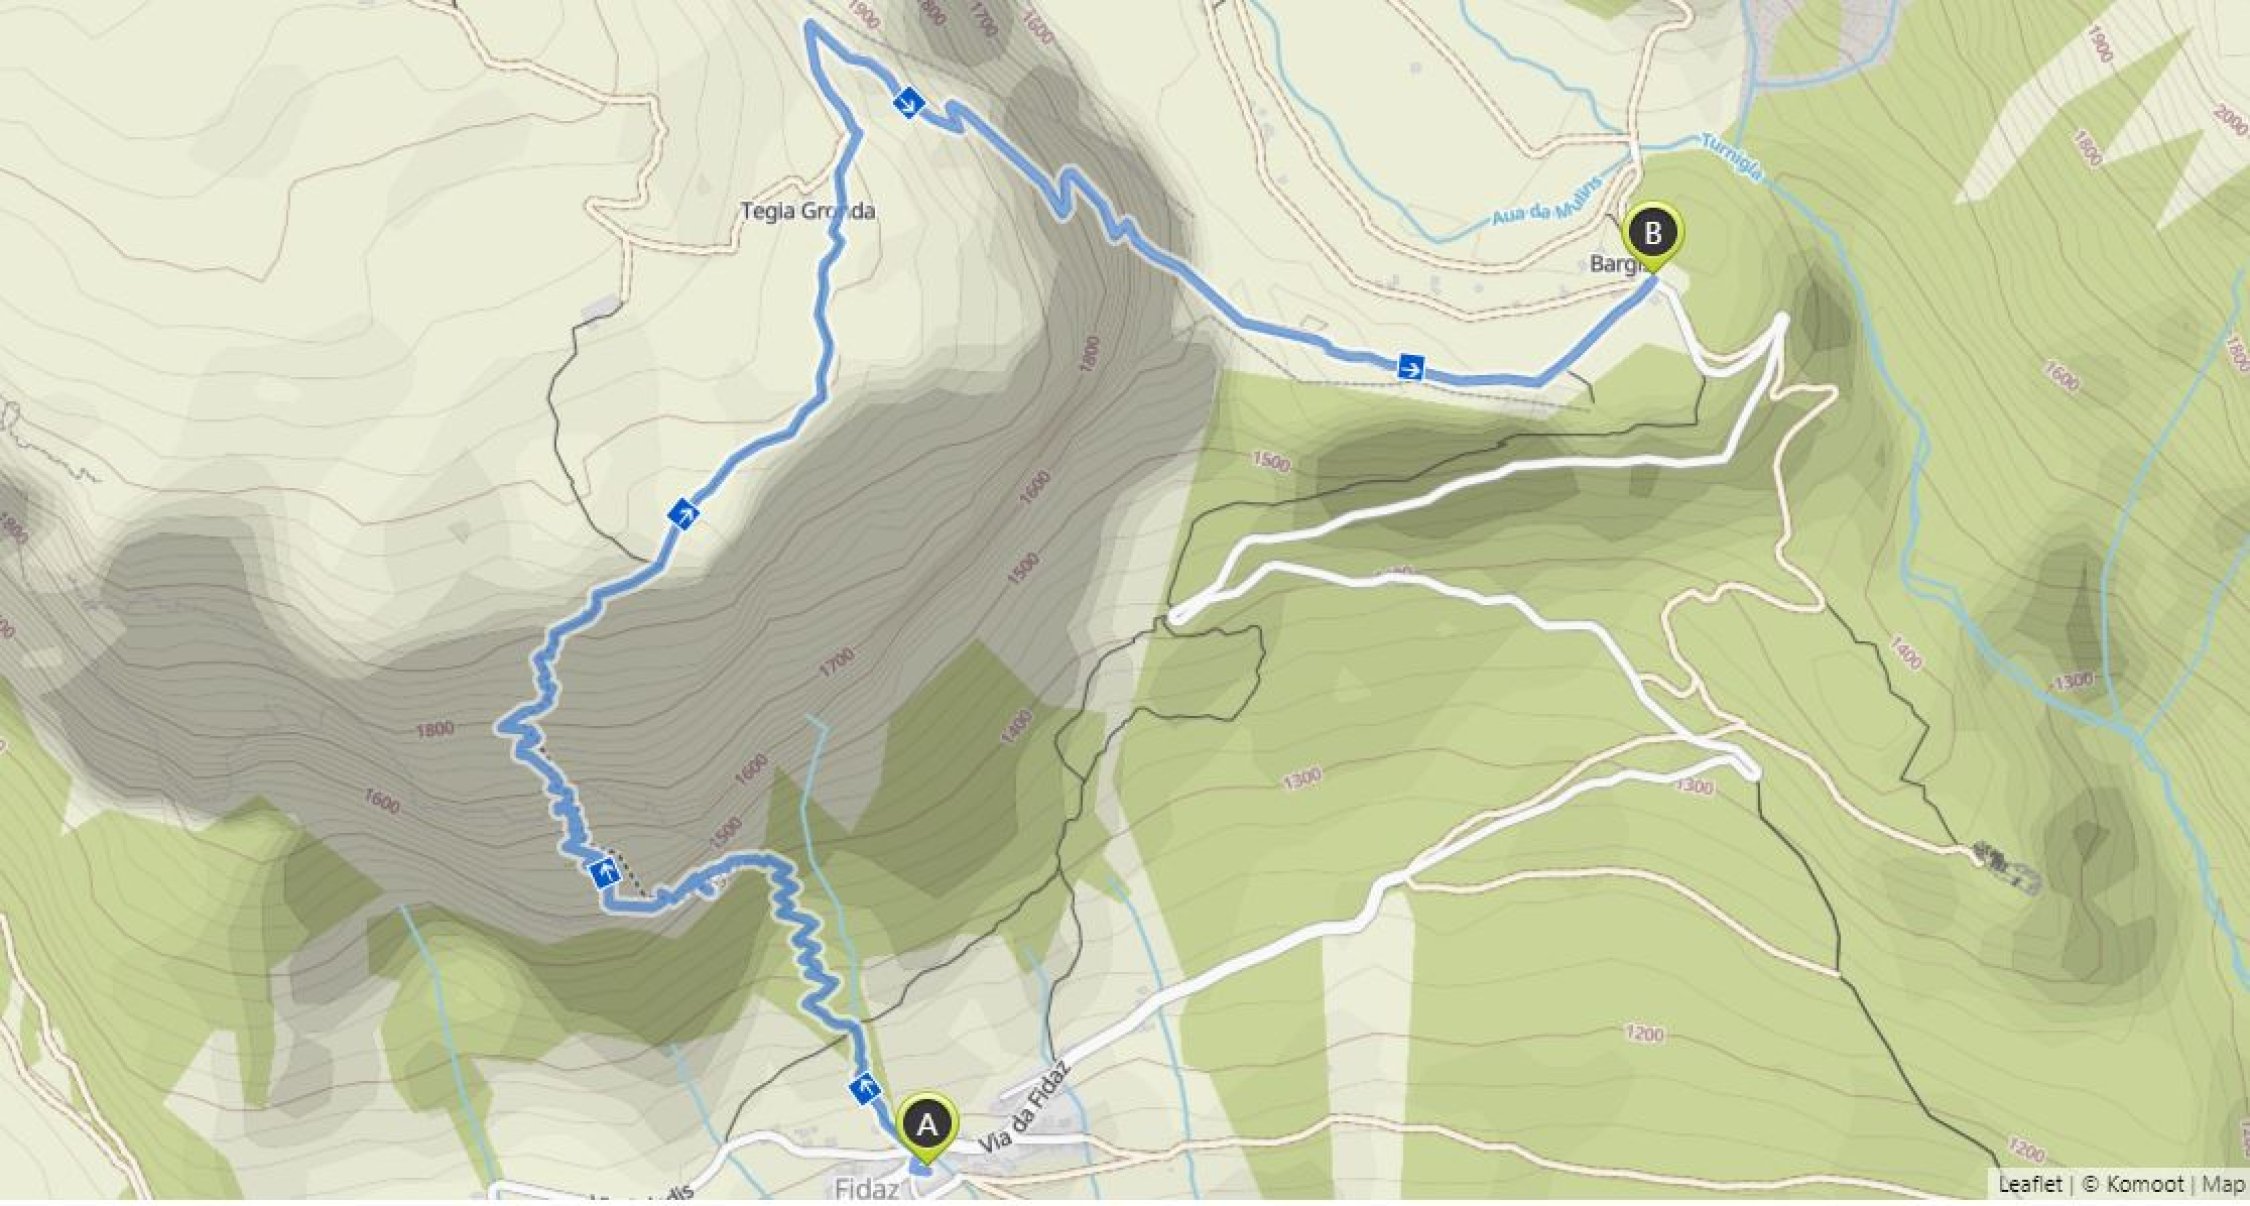The image size is (2250, 1206).
Task: Click the Turnigla stream label
Action: 1729,157
